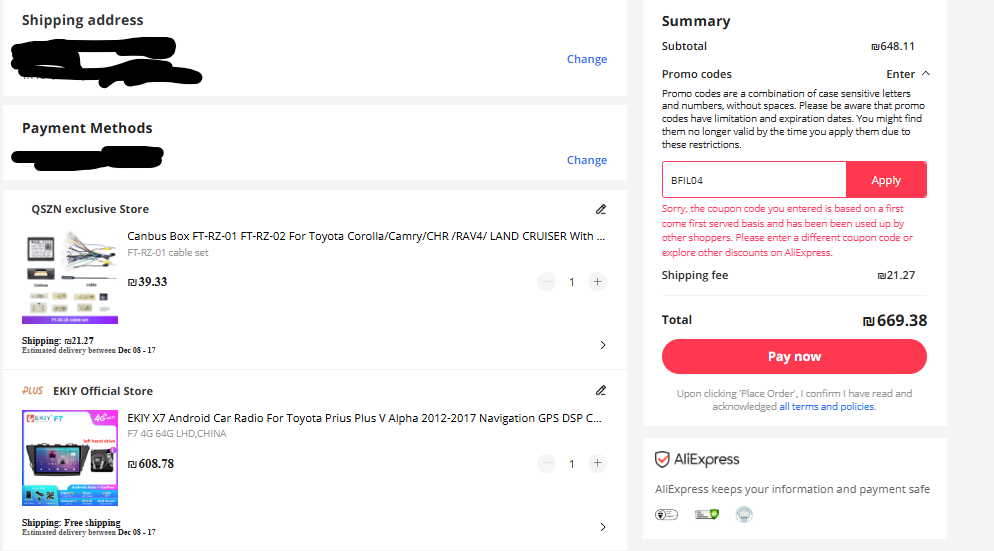Open all terms and policies link
This screenshot has height=551, width=994.
pyautogui.click(x=827, y=407)
